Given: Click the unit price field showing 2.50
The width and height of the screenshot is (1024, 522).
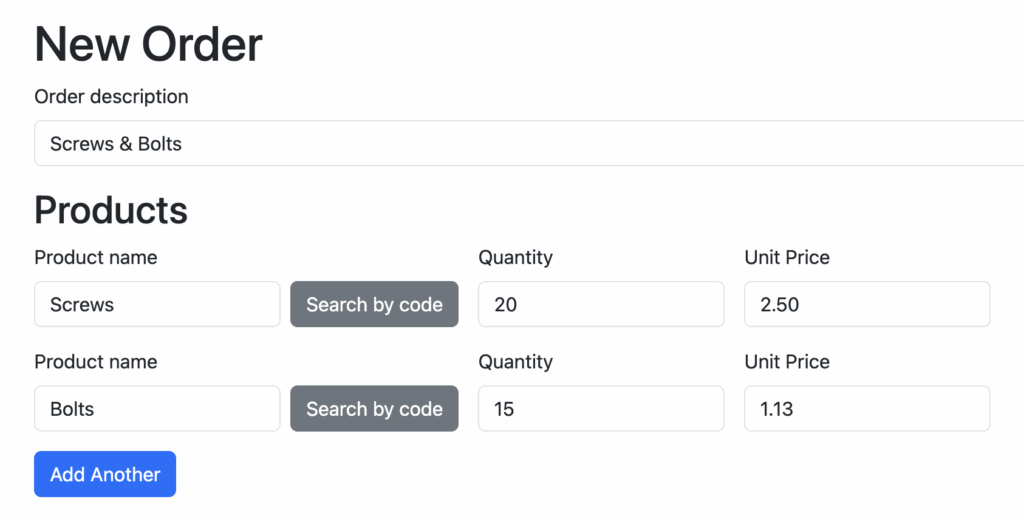Looking at the screenshot, I should click(x=866, y=304).
